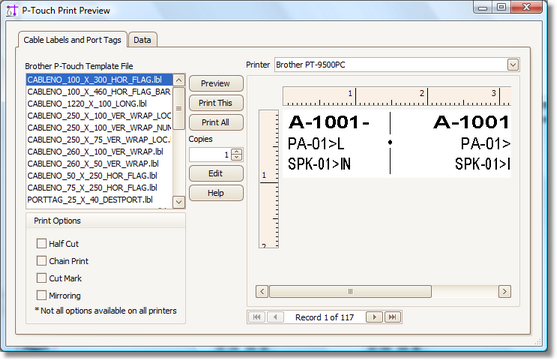The width and height of the screenshot is (557, 361).
Task: Click the horizontal ruler above preview
Action: coord(397,96)
